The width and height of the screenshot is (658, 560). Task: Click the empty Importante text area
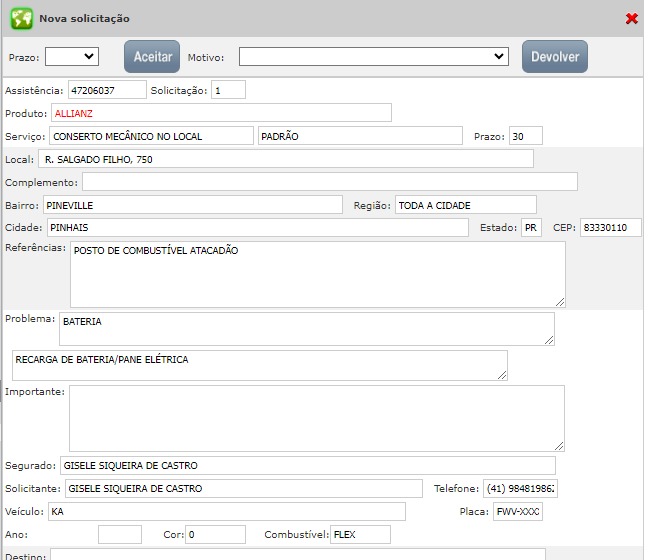(316, 418)
